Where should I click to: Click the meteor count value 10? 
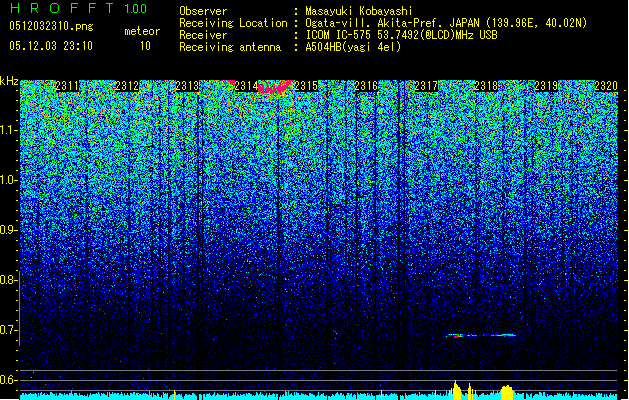(145, 46)
